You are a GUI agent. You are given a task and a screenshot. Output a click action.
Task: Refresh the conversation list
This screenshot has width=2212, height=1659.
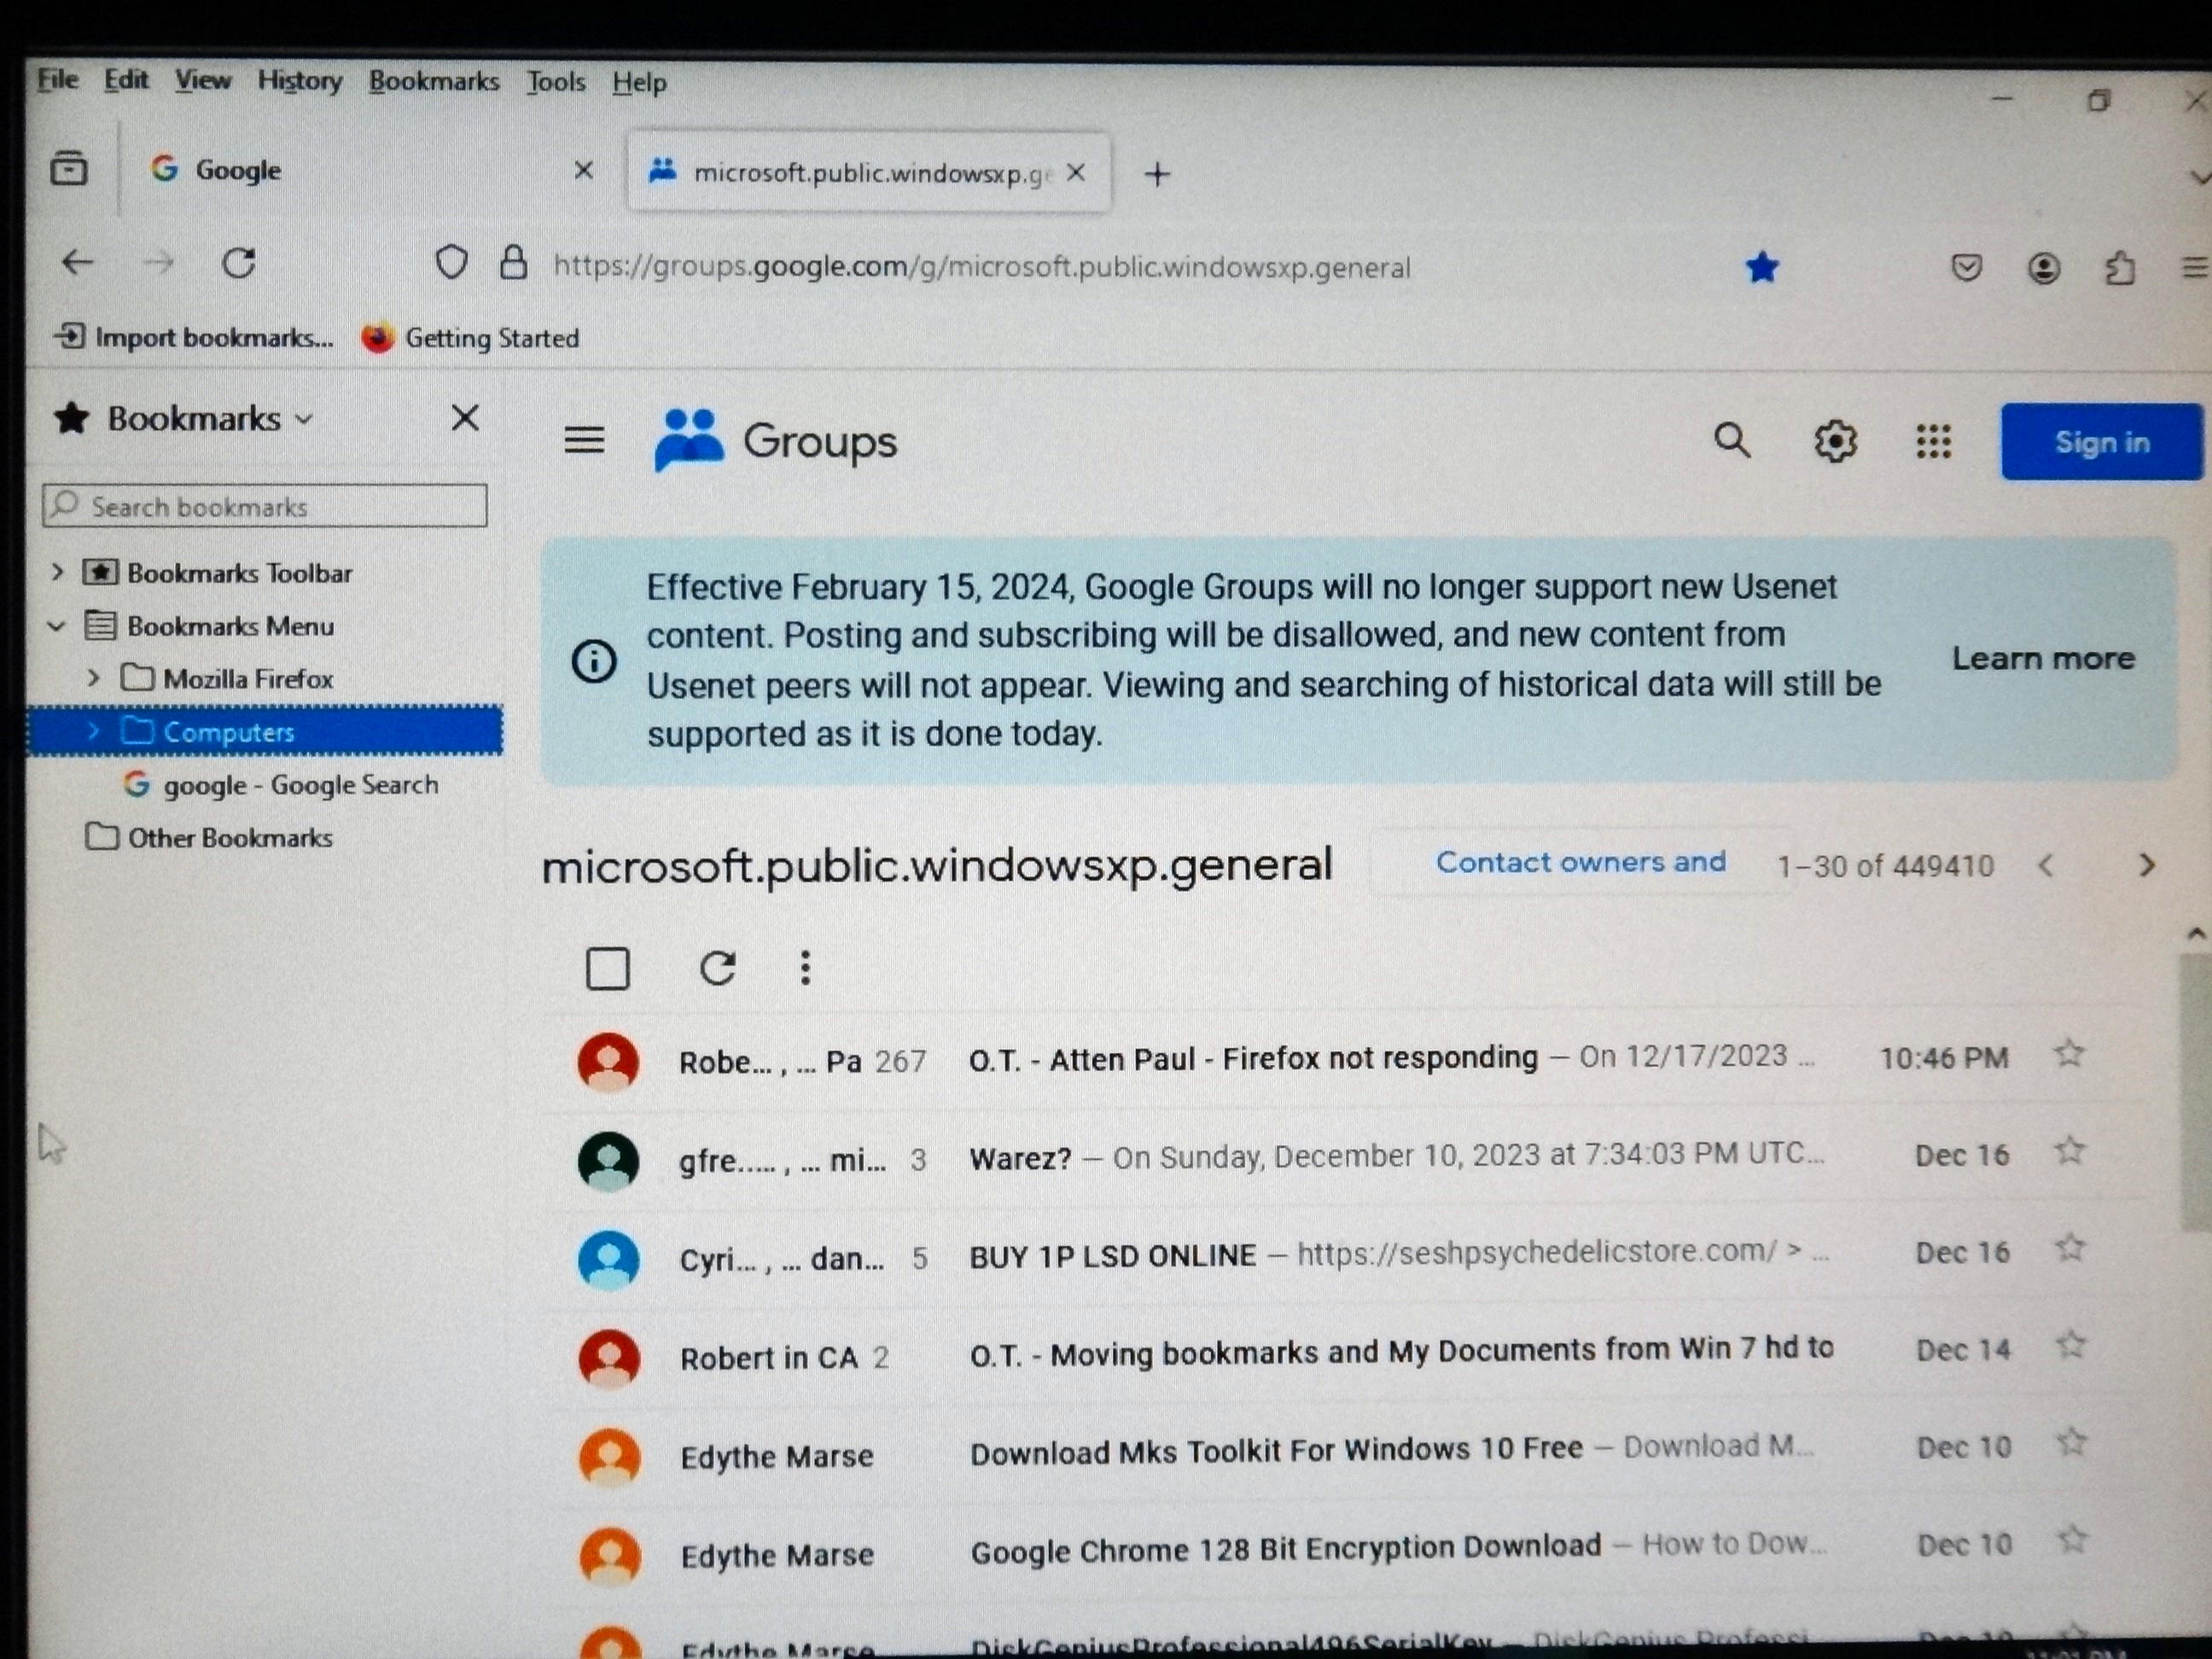[717, 967]
